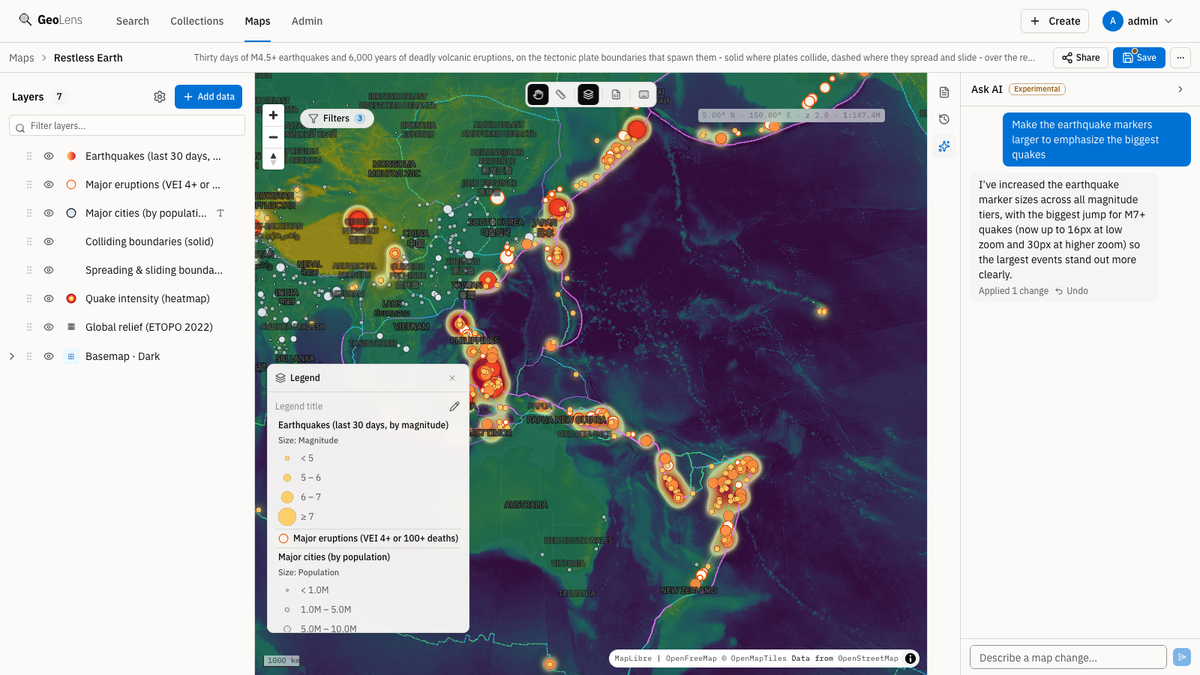Click the Major cities layer style icon
Screen dimensions: 1200x675
click(x=71, y=213)
